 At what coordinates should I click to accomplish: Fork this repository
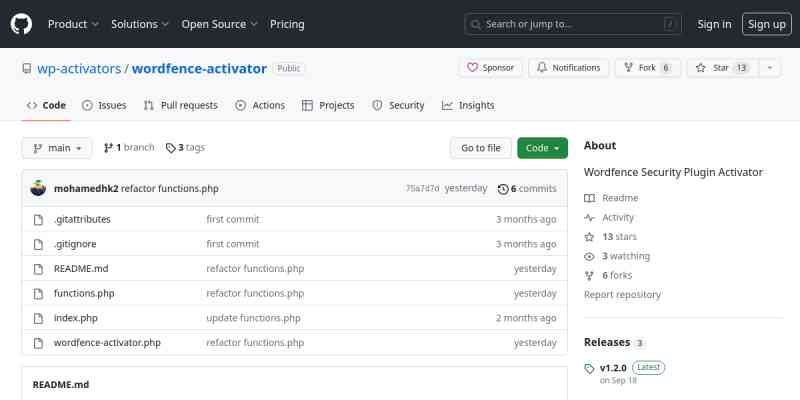(x=647, y=68)
